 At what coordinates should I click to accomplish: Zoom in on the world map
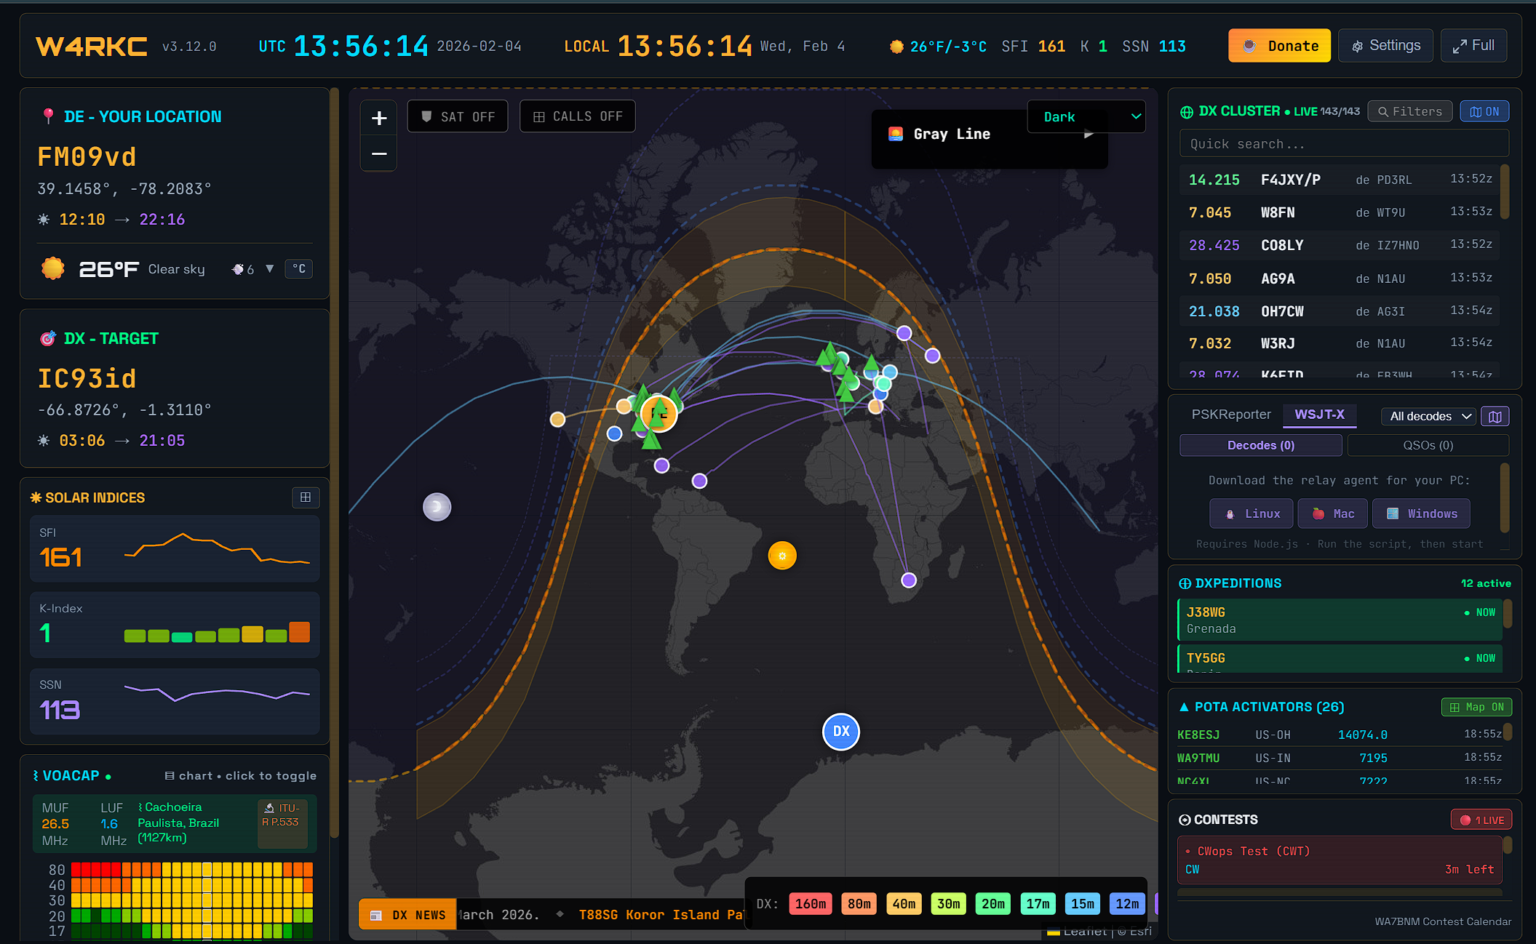pyautogui.click(x=379, y=118)
